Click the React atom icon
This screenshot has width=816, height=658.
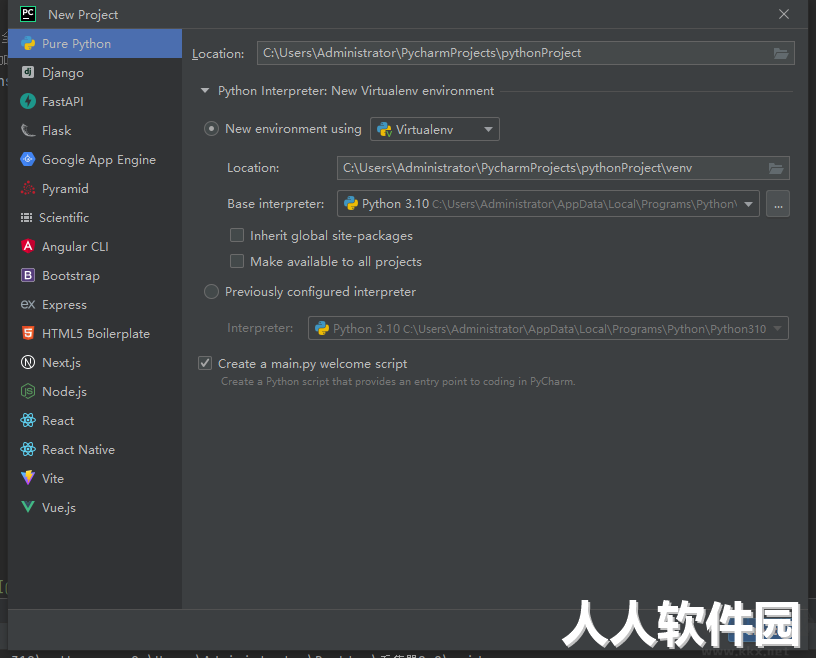point(28,421)
